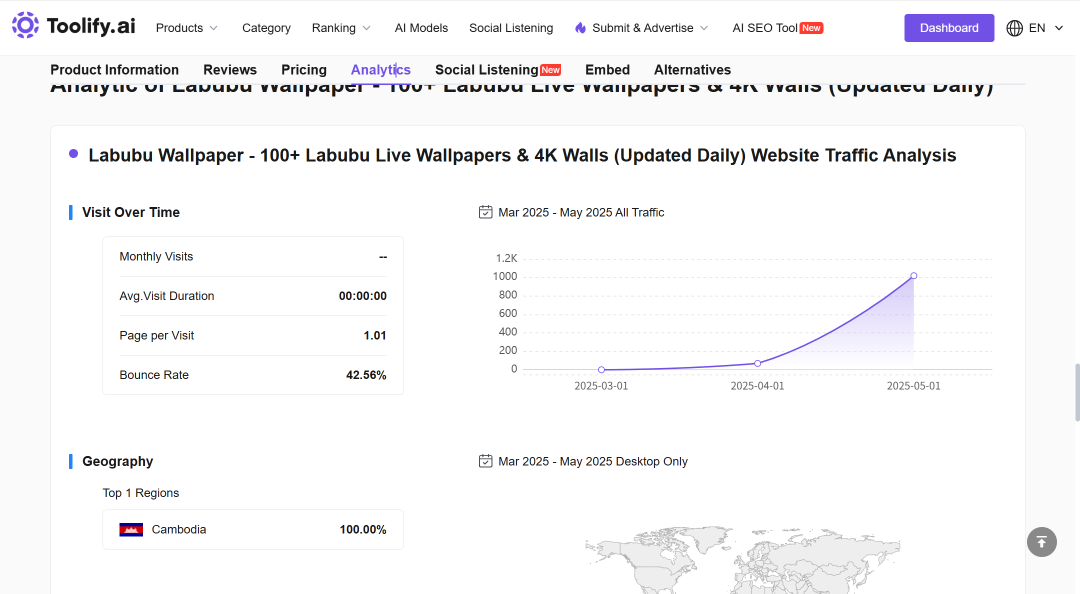This screenshot has width=1080, height=594.
Task: Click the Geography heading
Action: tap(118, 461)
